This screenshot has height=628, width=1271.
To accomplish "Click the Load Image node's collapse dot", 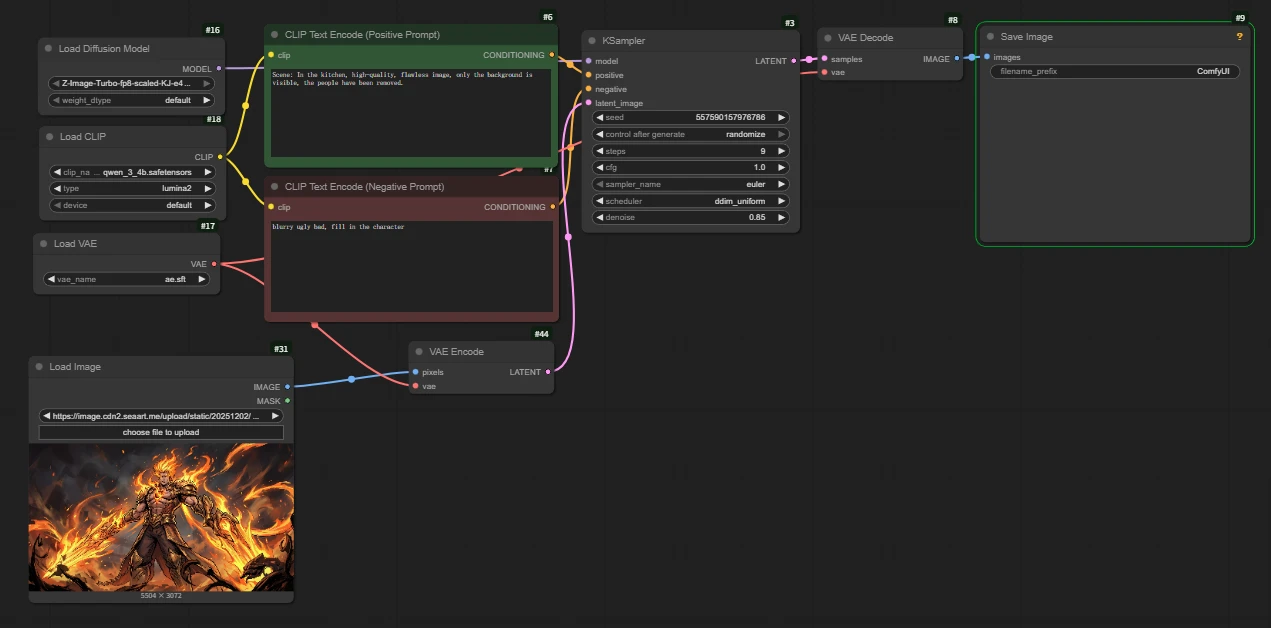I will 39,367.
